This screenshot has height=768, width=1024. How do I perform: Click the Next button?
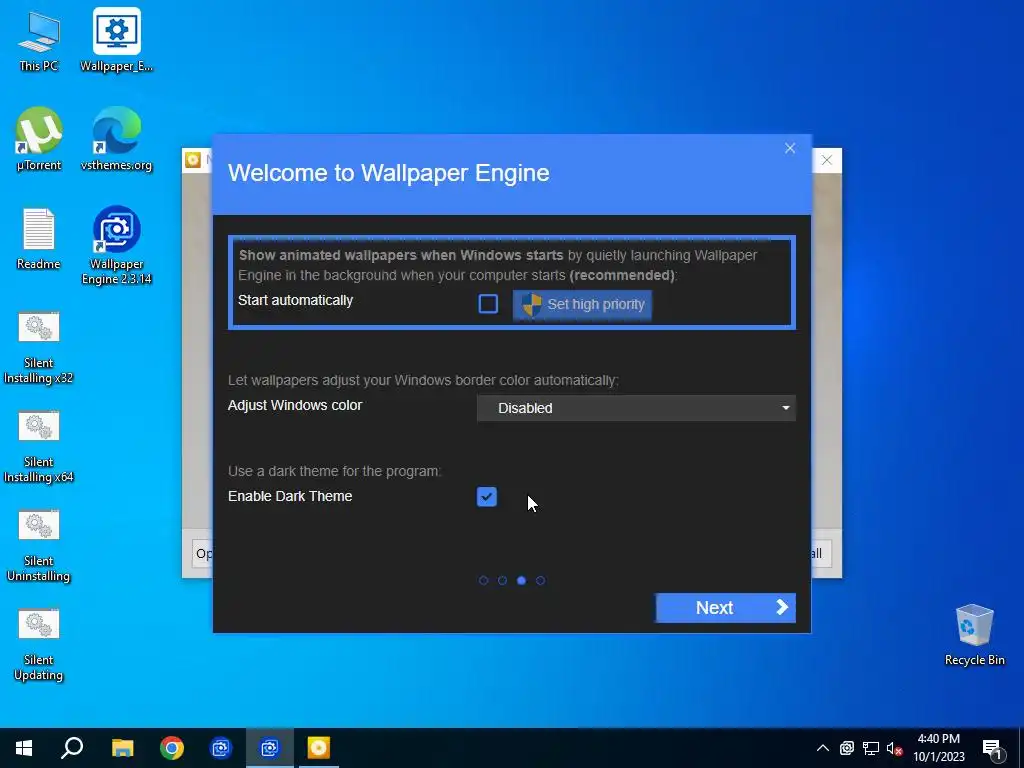[726, 607]
